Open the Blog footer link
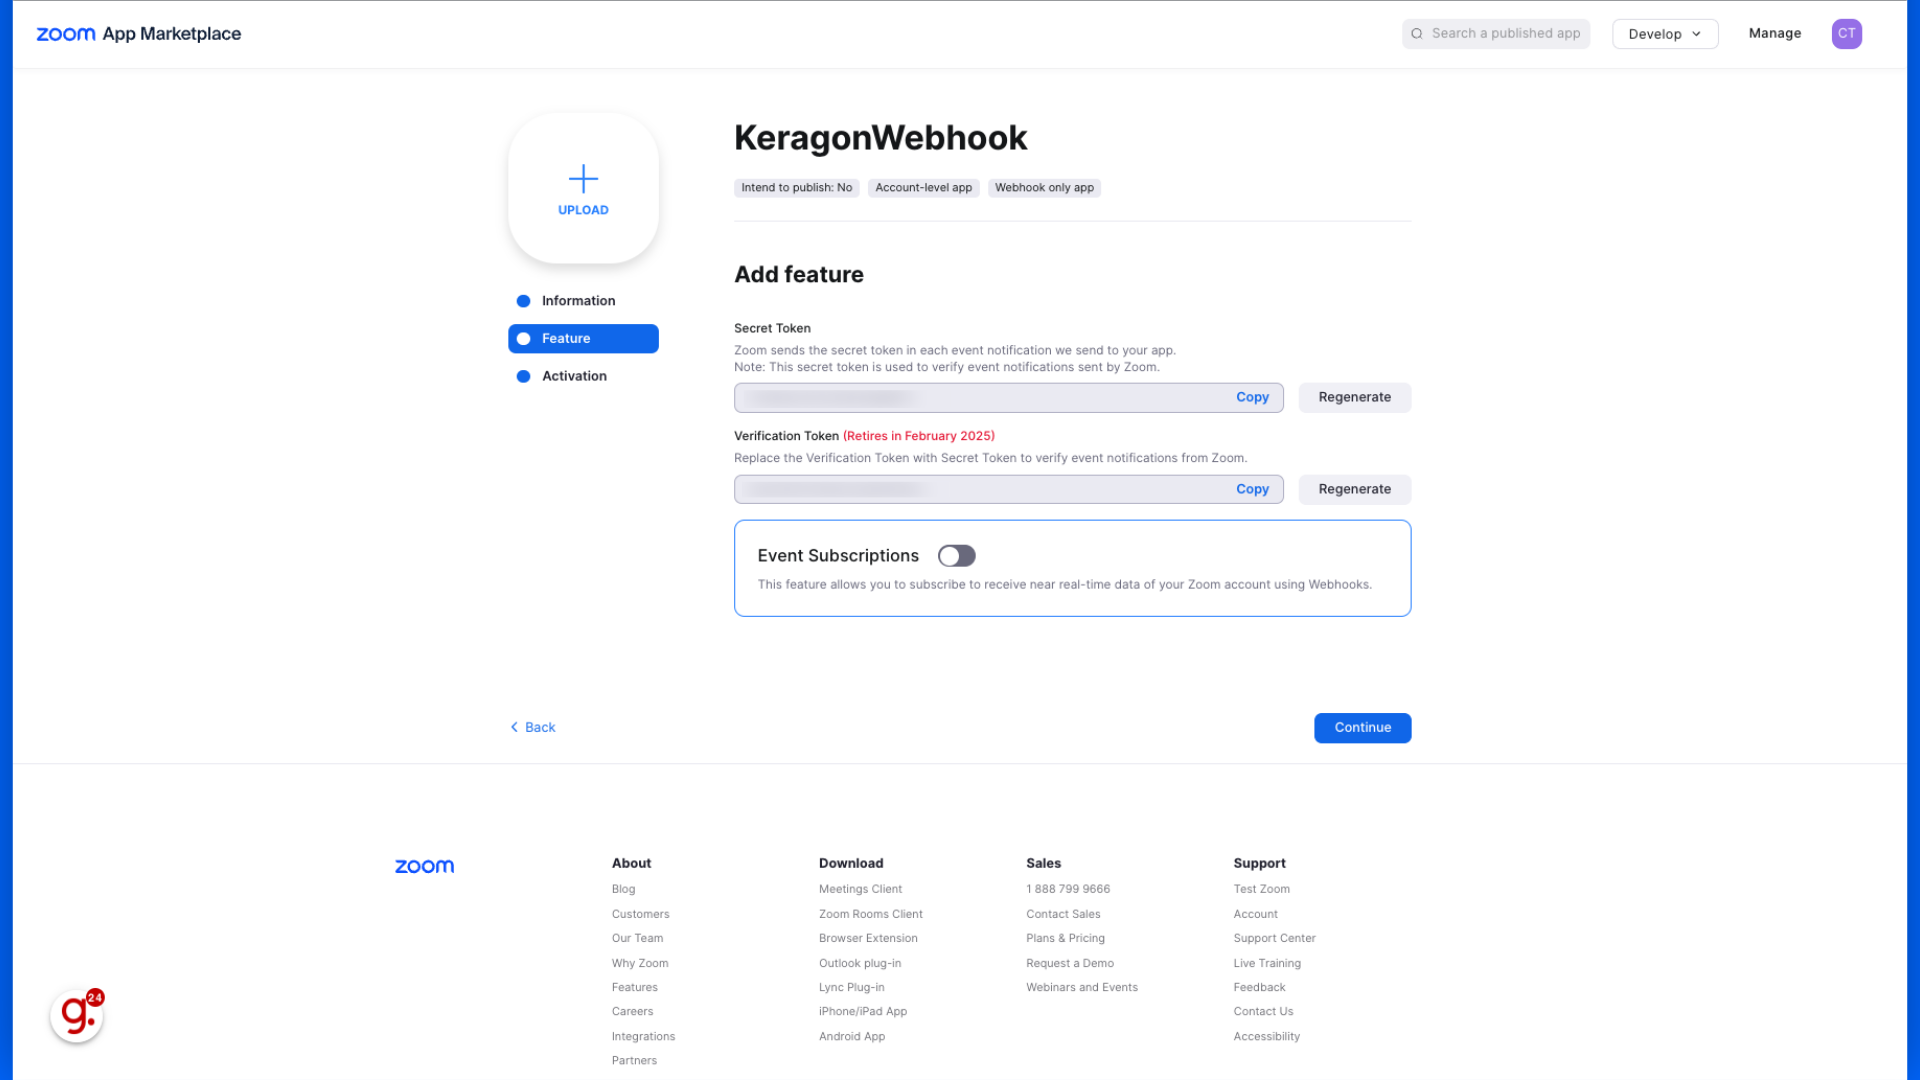Screen dimensions: 1920x1080 click(623, 889)
